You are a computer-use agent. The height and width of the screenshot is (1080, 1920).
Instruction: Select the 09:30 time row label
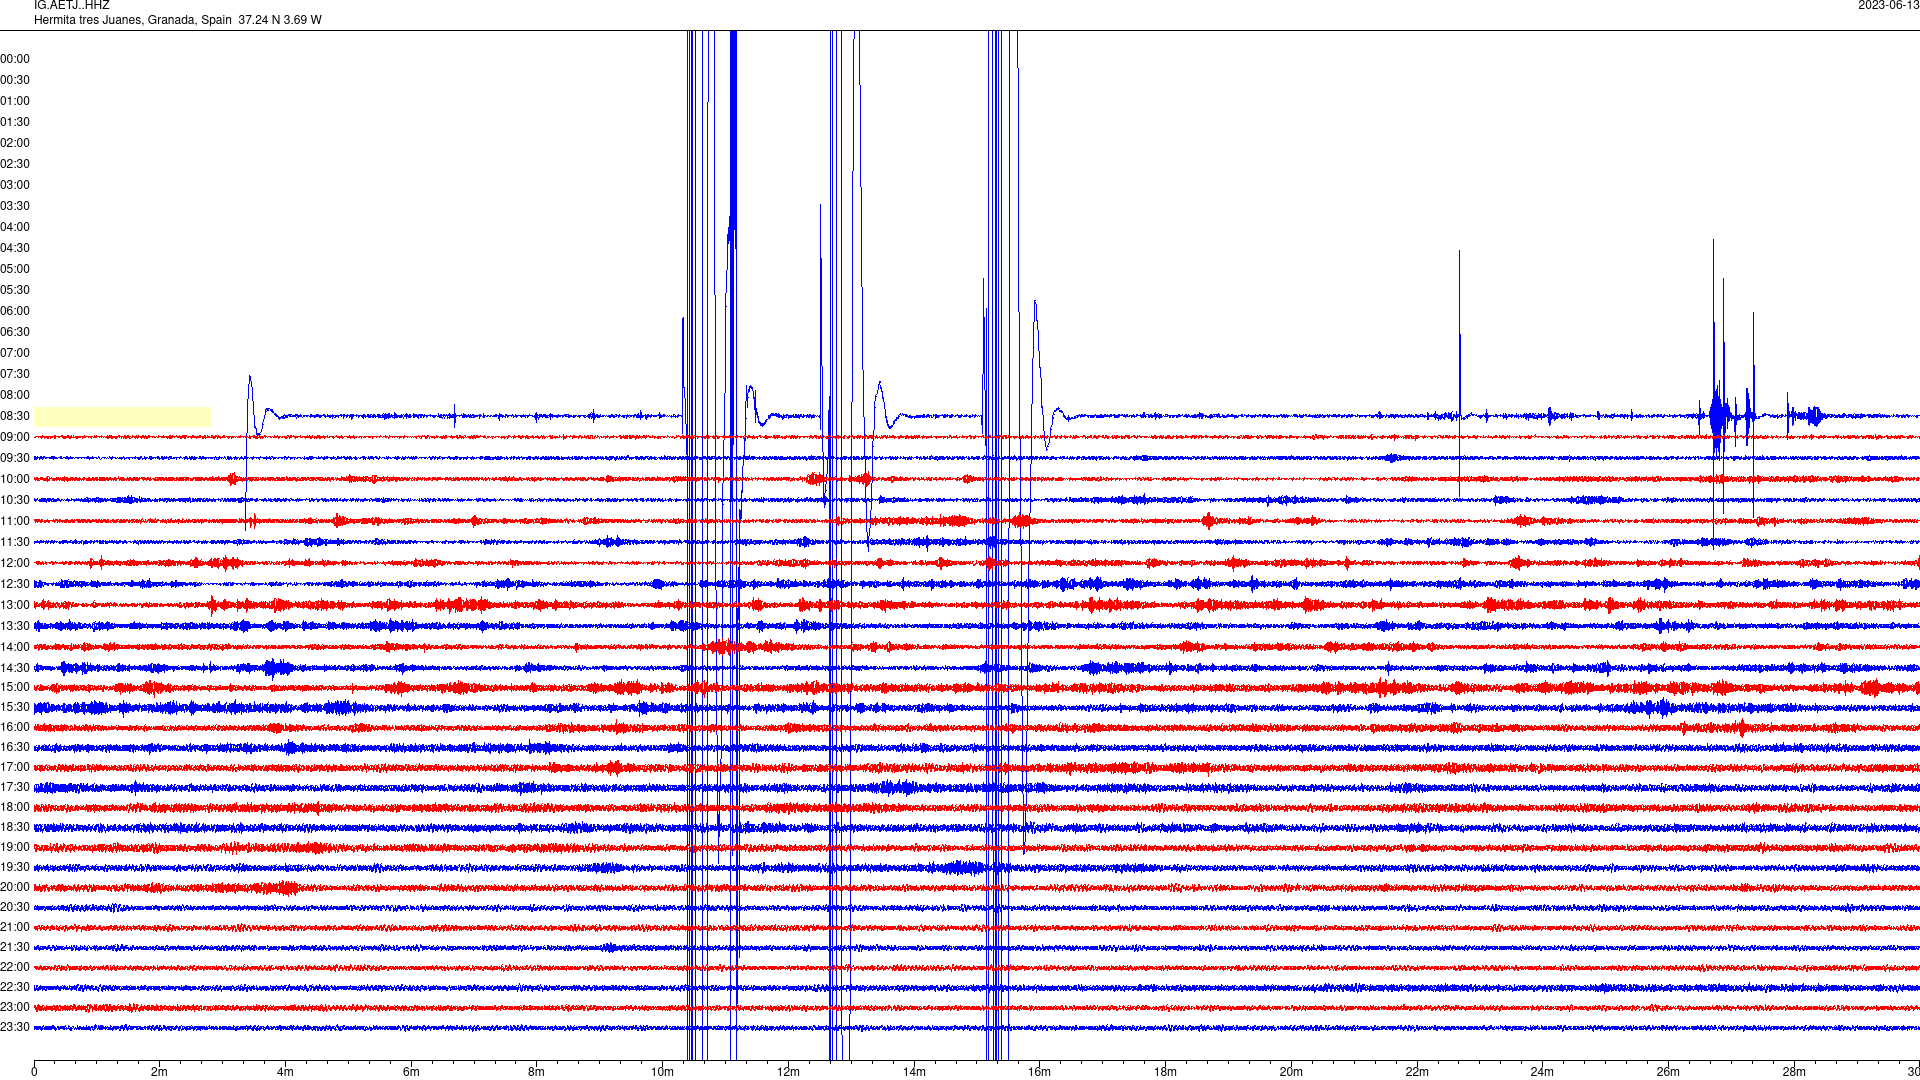tap(15, 458)
